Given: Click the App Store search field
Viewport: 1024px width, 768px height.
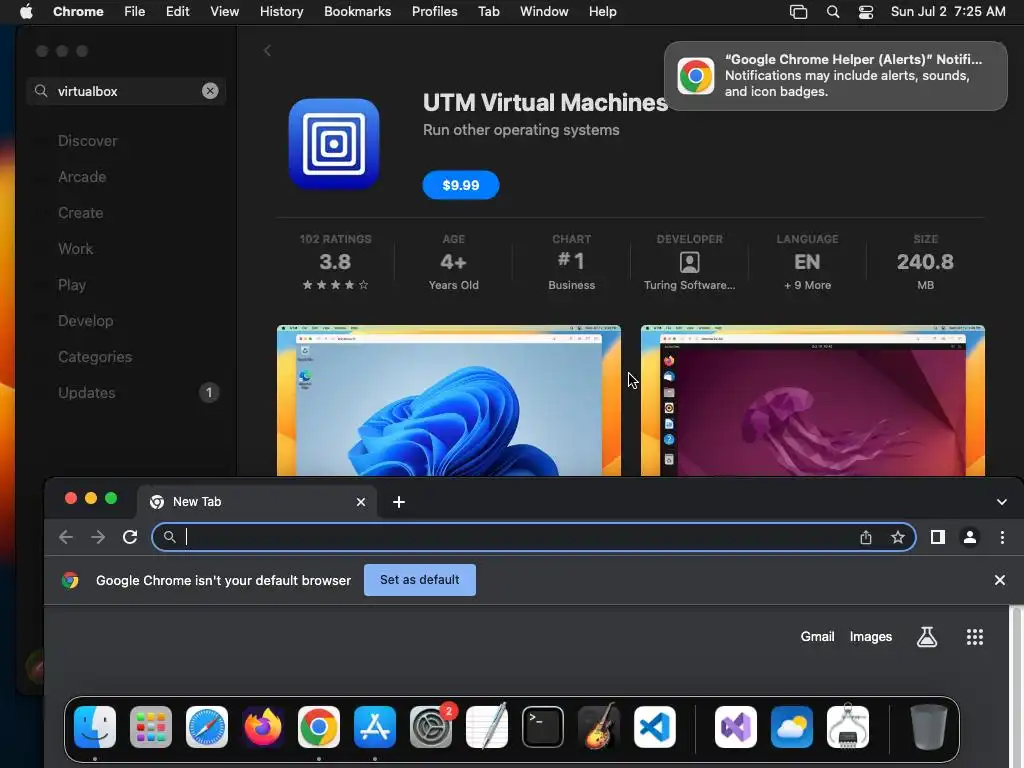Looking at the screenshot, I should click(126, 91).
